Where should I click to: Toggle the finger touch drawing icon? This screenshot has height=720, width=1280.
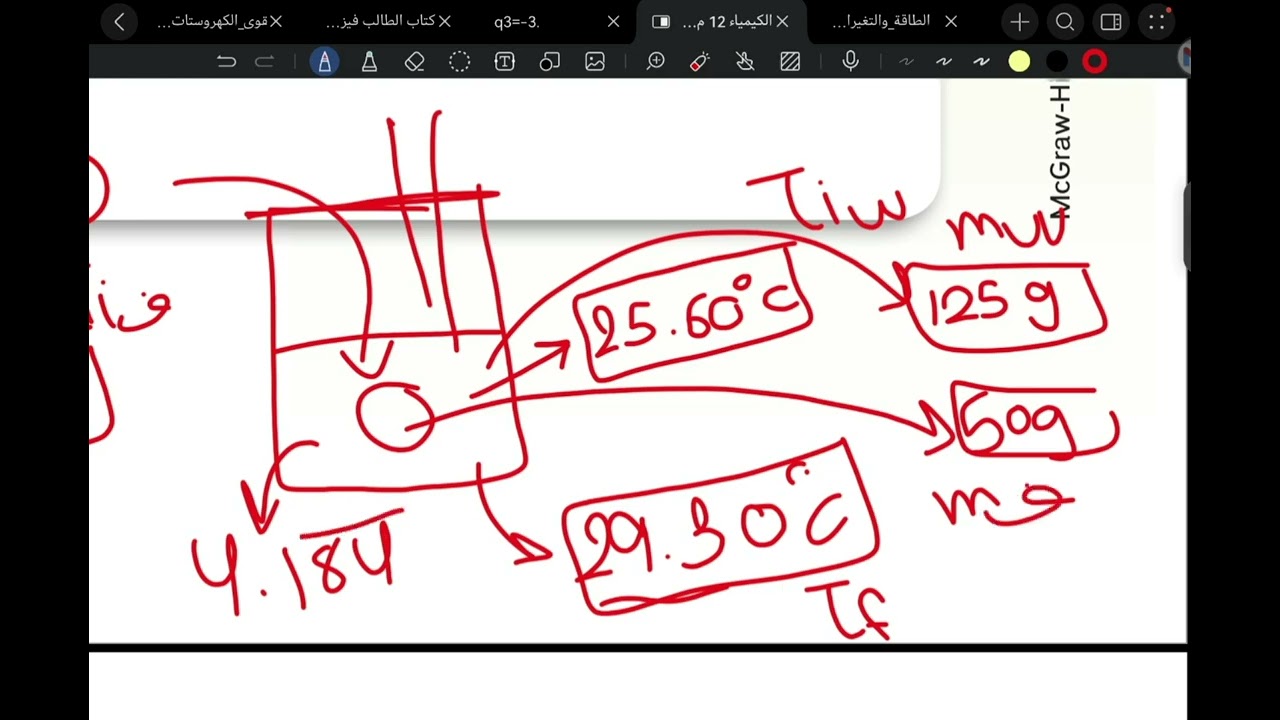745,62
